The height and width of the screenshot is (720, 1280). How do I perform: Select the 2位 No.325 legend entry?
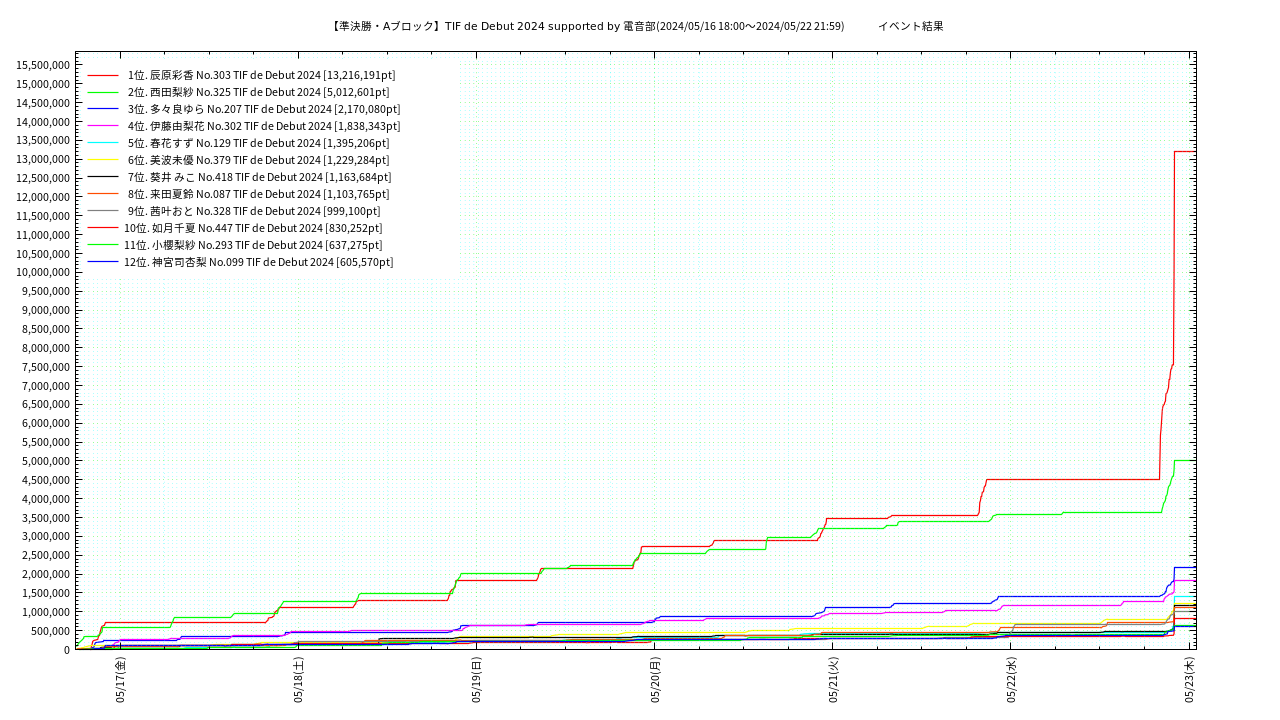pos(259,92)
